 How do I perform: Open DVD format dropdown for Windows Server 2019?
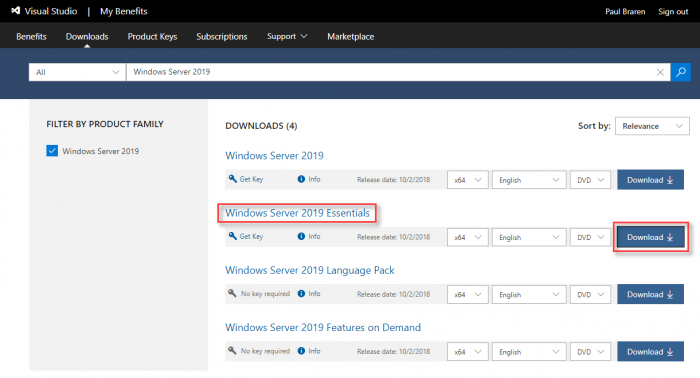click(590, 180)
